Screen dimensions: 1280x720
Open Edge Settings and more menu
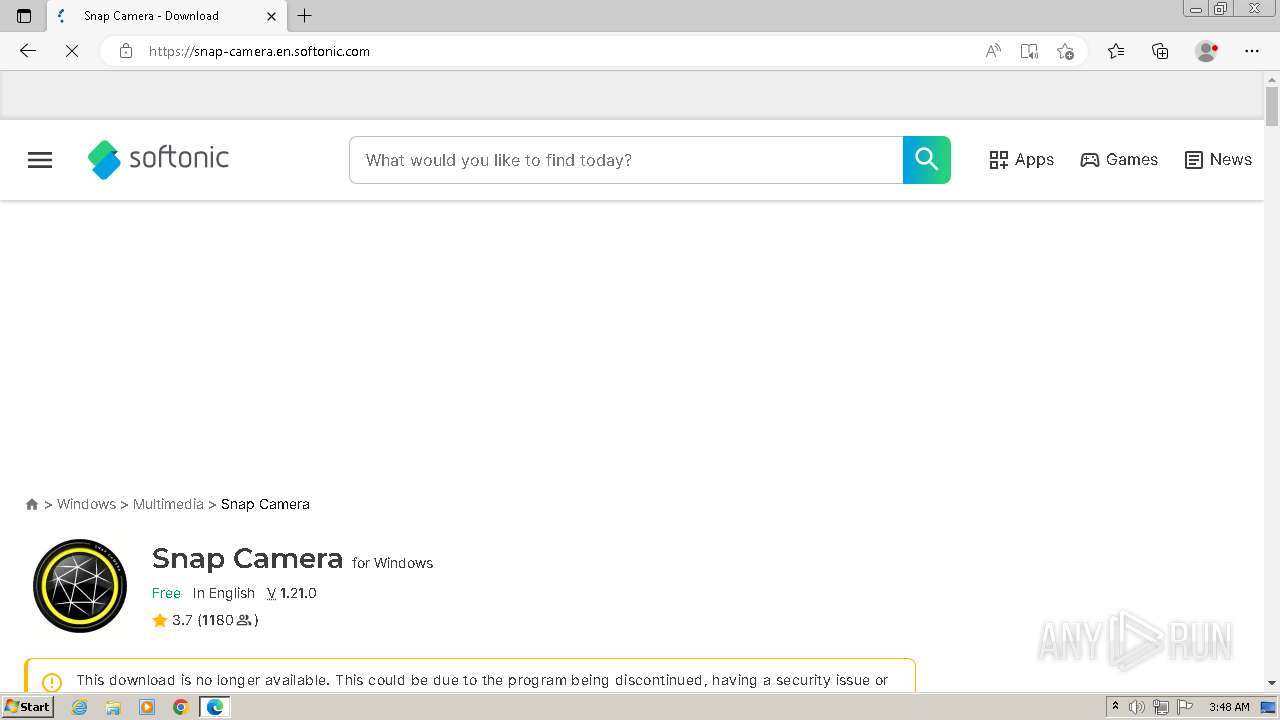1252,51
